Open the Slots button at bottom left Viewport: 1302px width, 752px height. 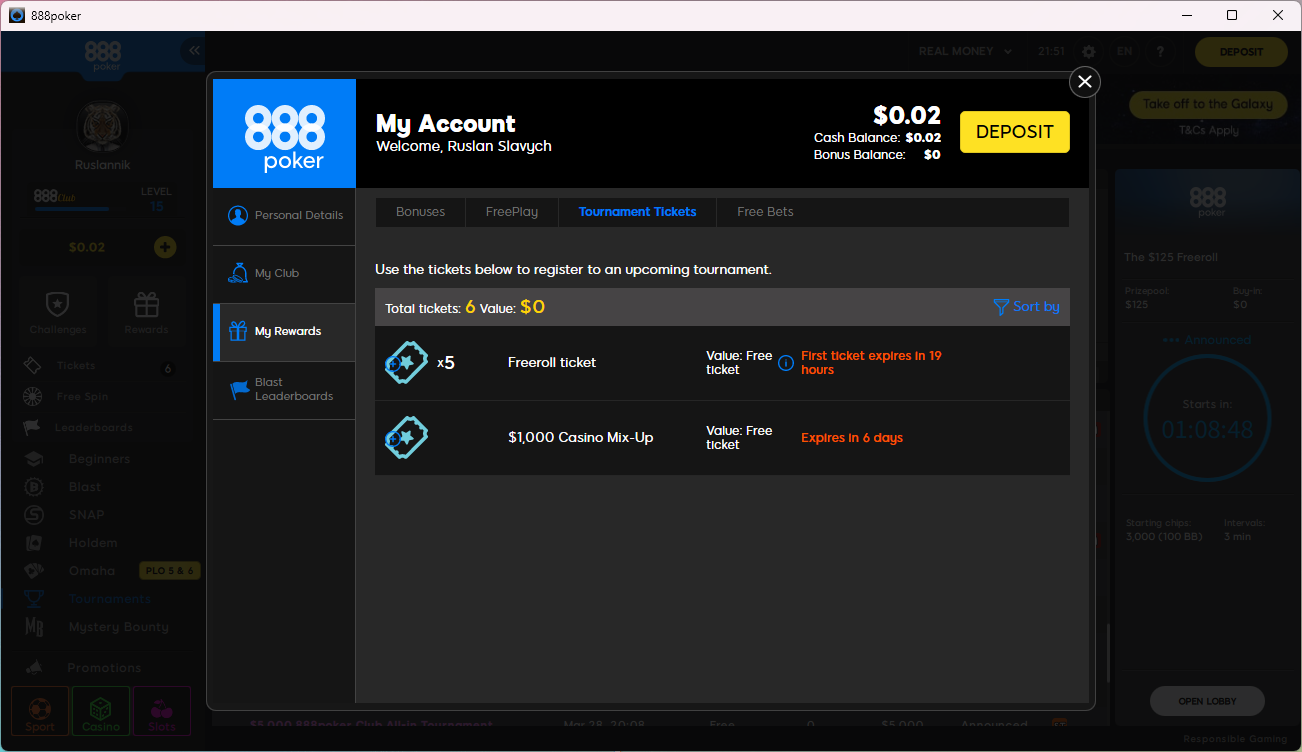162,711
